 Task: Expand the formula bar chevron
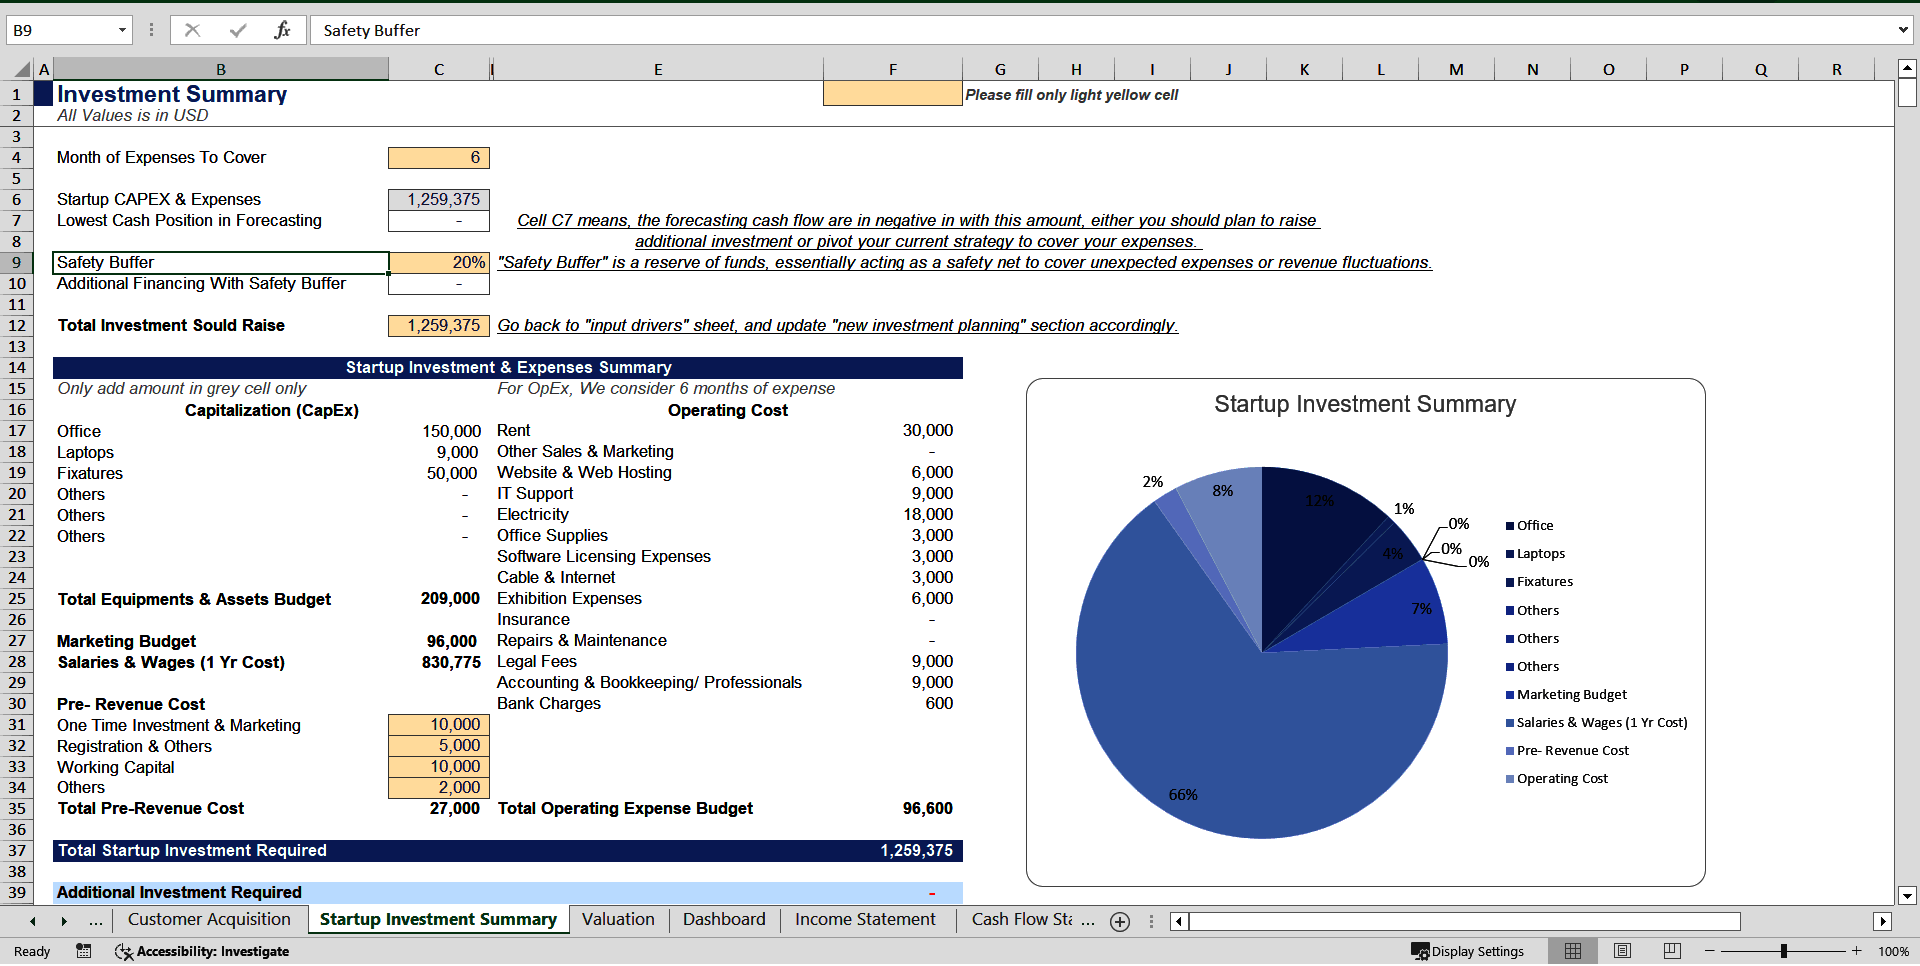pos(1902,30)
